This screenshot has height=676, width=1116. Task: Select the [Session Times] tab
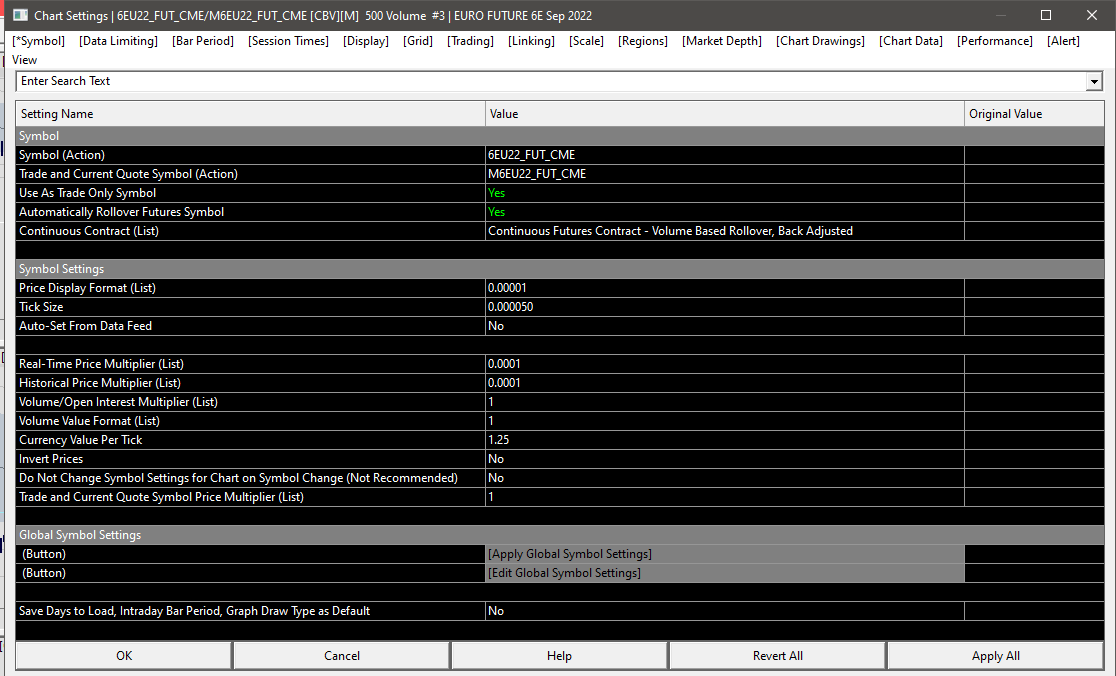288,41
